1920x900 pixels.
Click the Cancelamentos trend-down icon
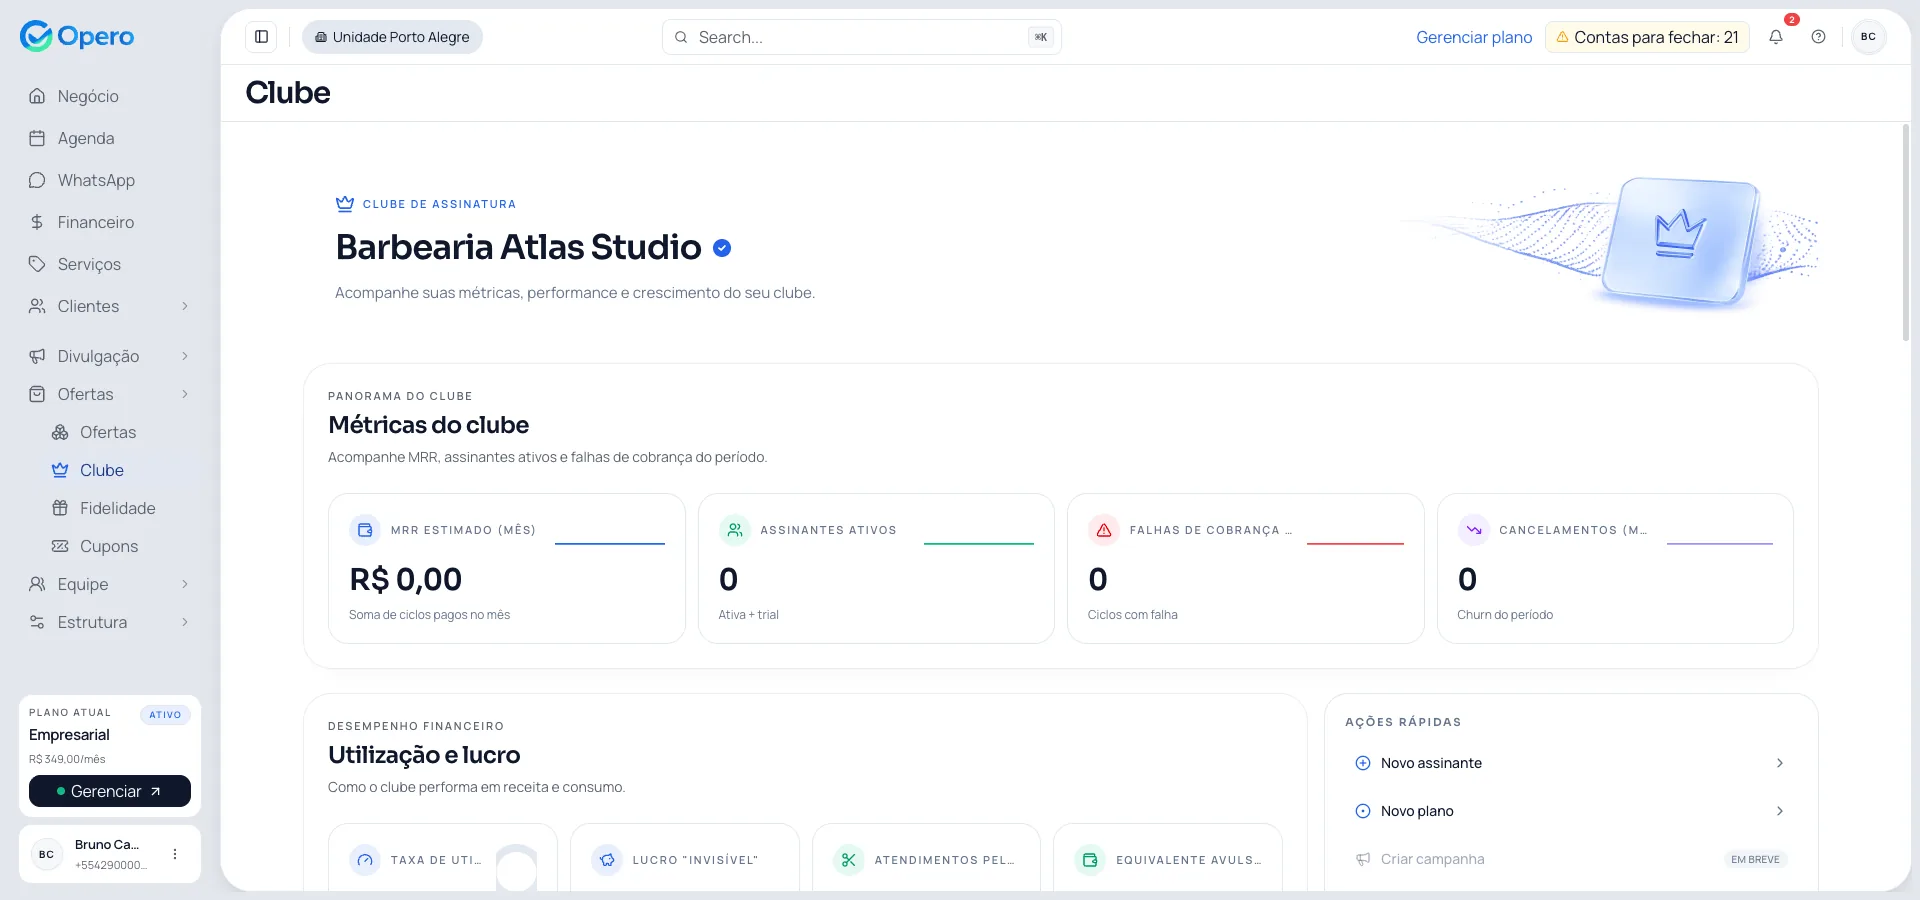(1474, 530)
